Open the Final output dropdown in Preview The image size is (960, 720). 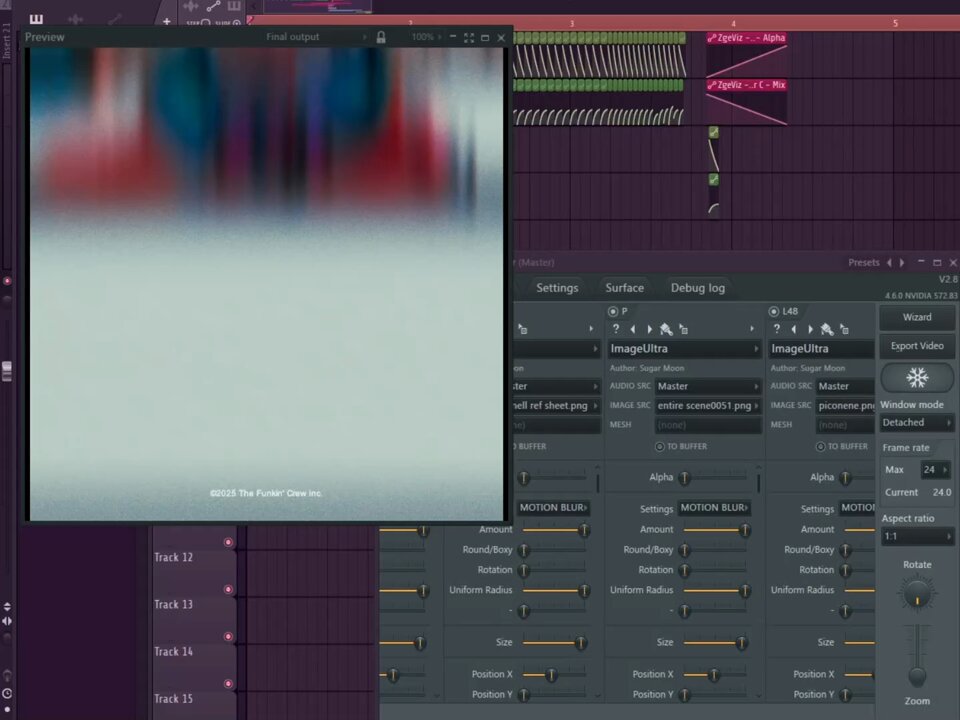[317, 37]
